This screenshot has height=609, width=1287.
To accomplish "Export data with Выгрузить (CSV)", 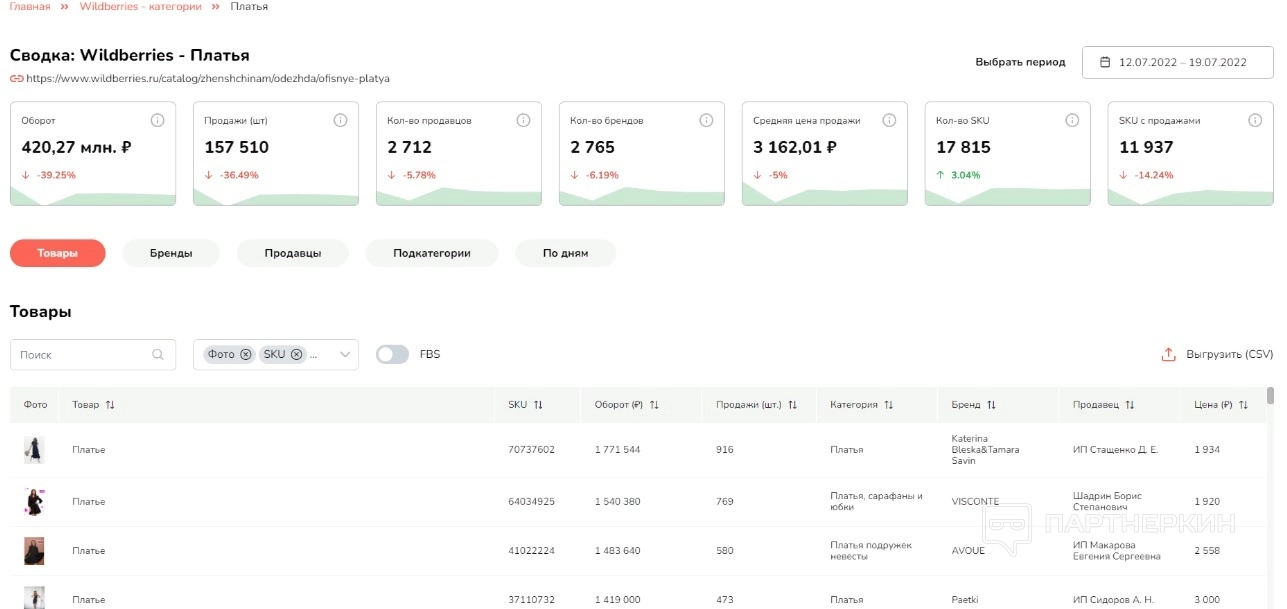I will pyautogui.click(x=1217, y=354).
